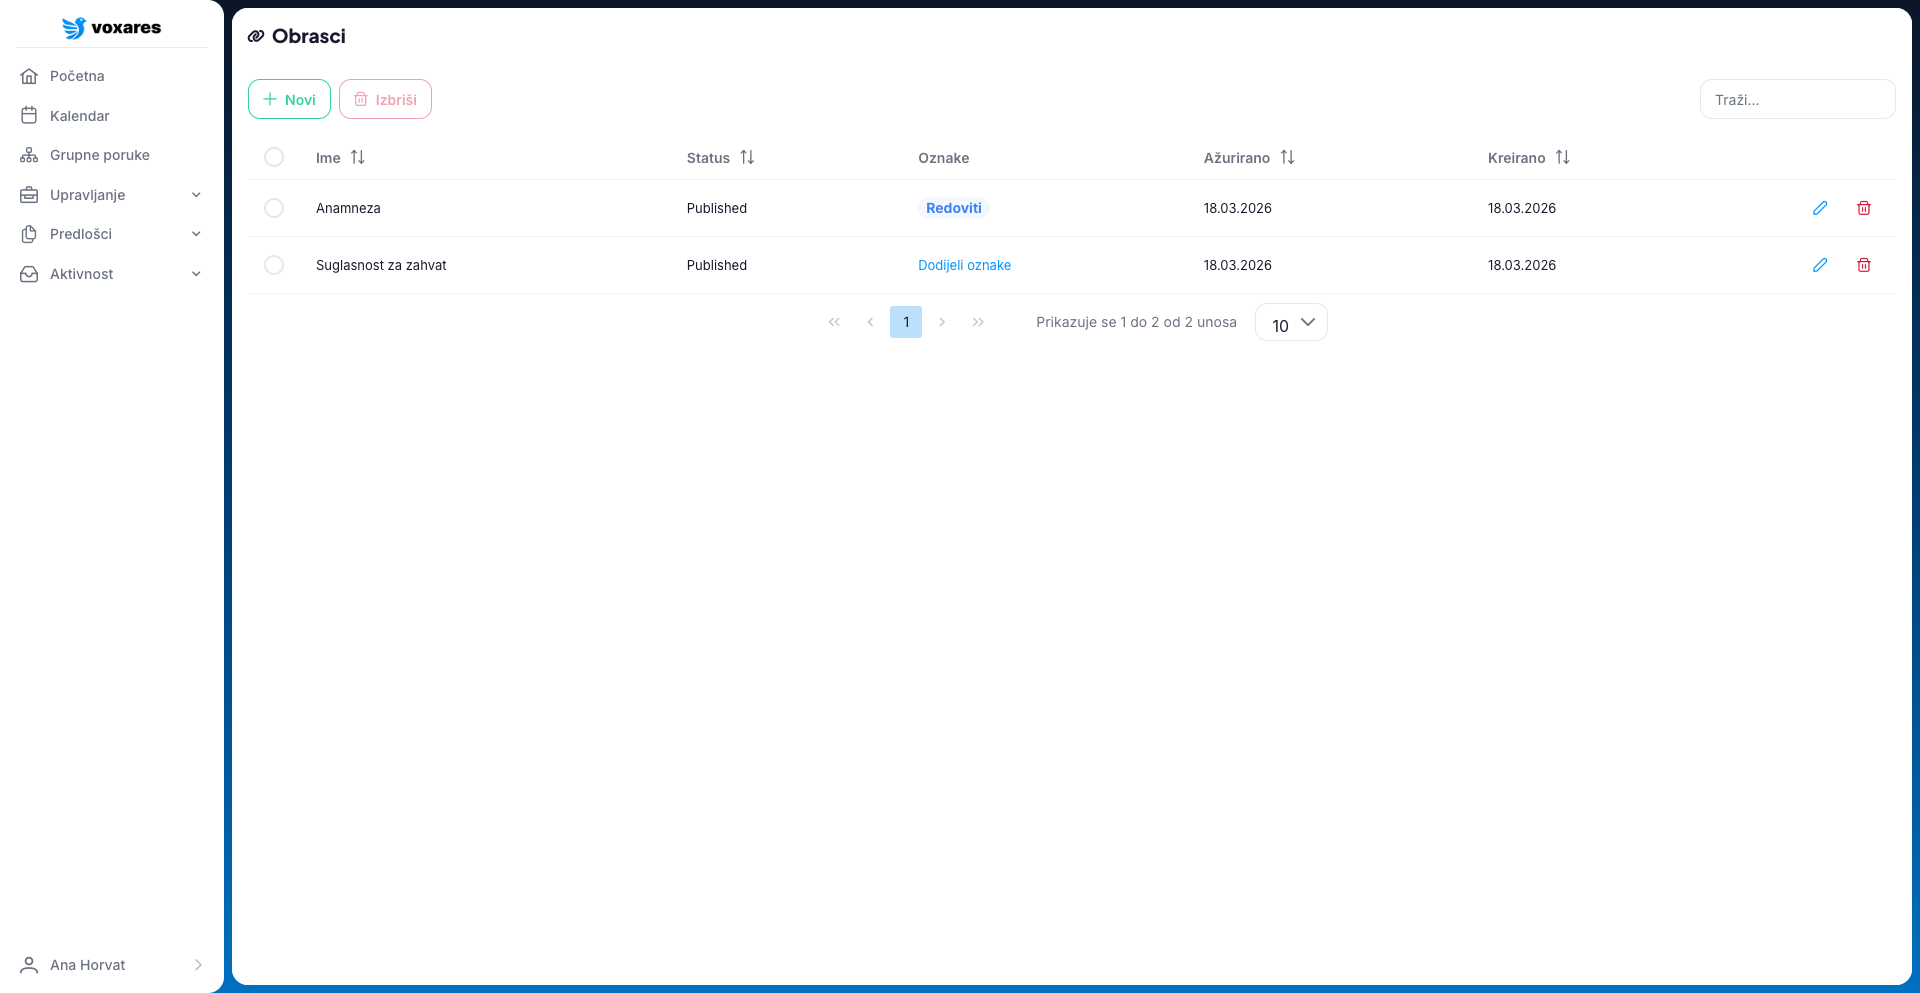The height and width of the screenshot is (993, 1920).
Task: Click the Redoviti tag badge
Action: (953, 208)
